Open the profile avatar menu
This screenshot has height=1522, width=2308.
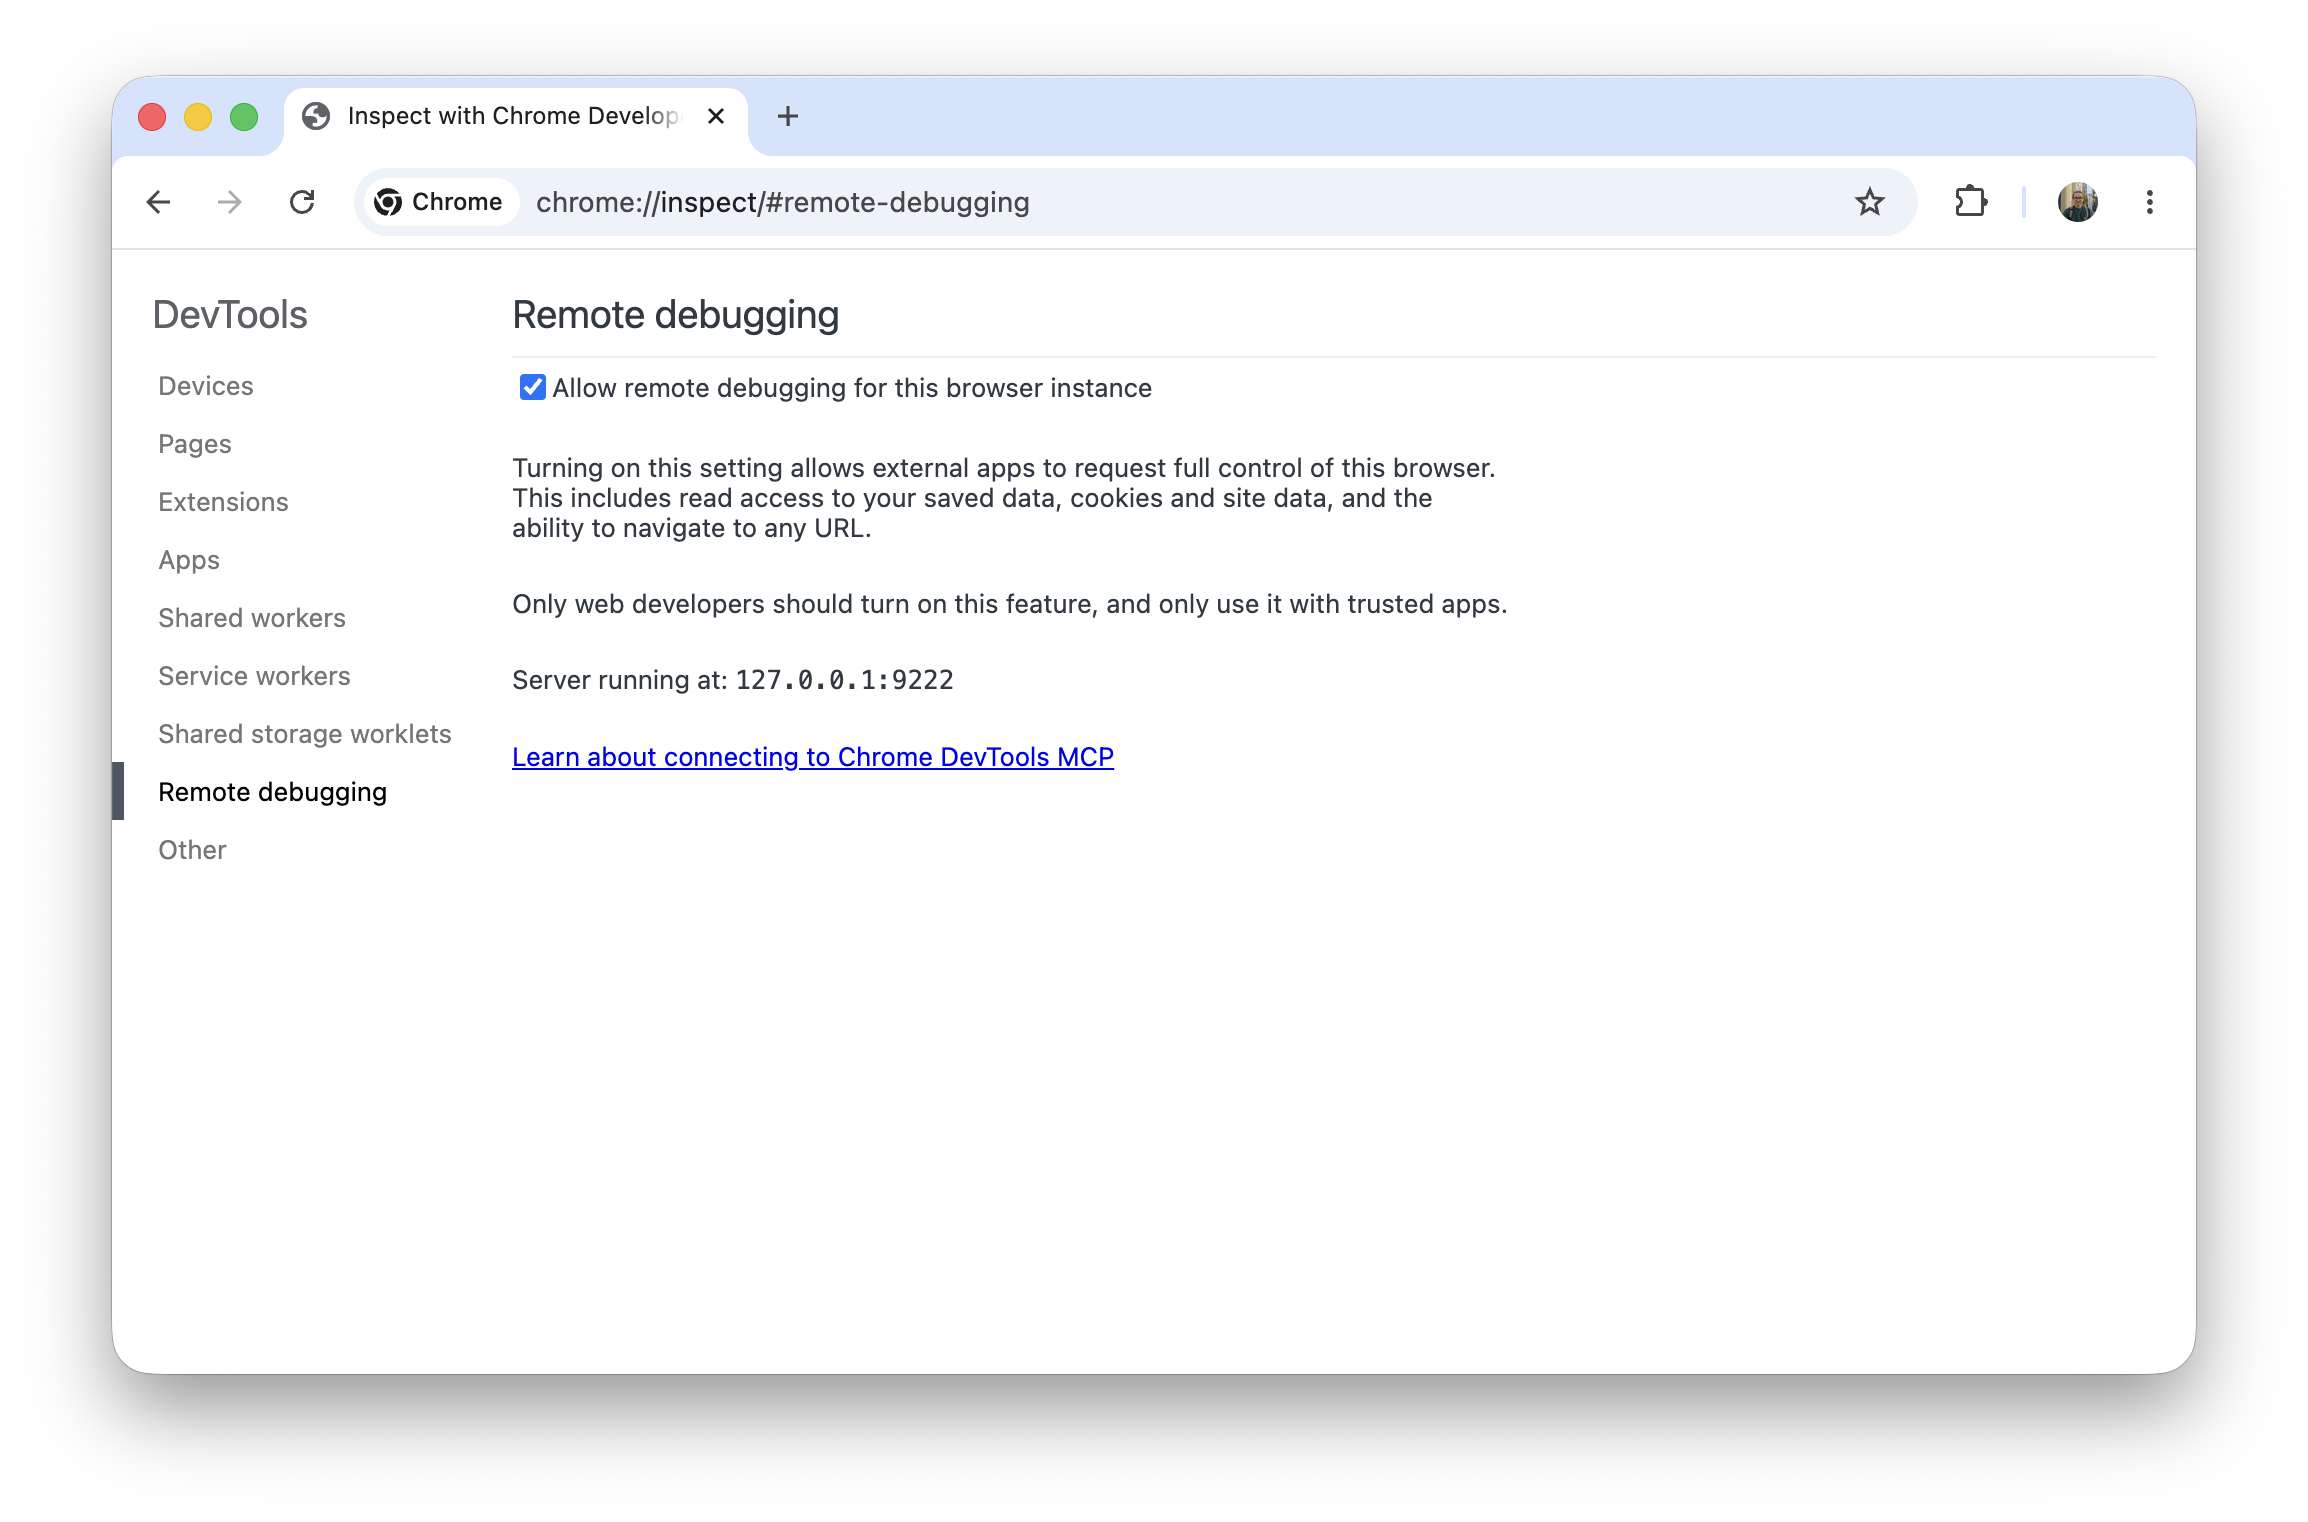click(x=2077, y=202)
